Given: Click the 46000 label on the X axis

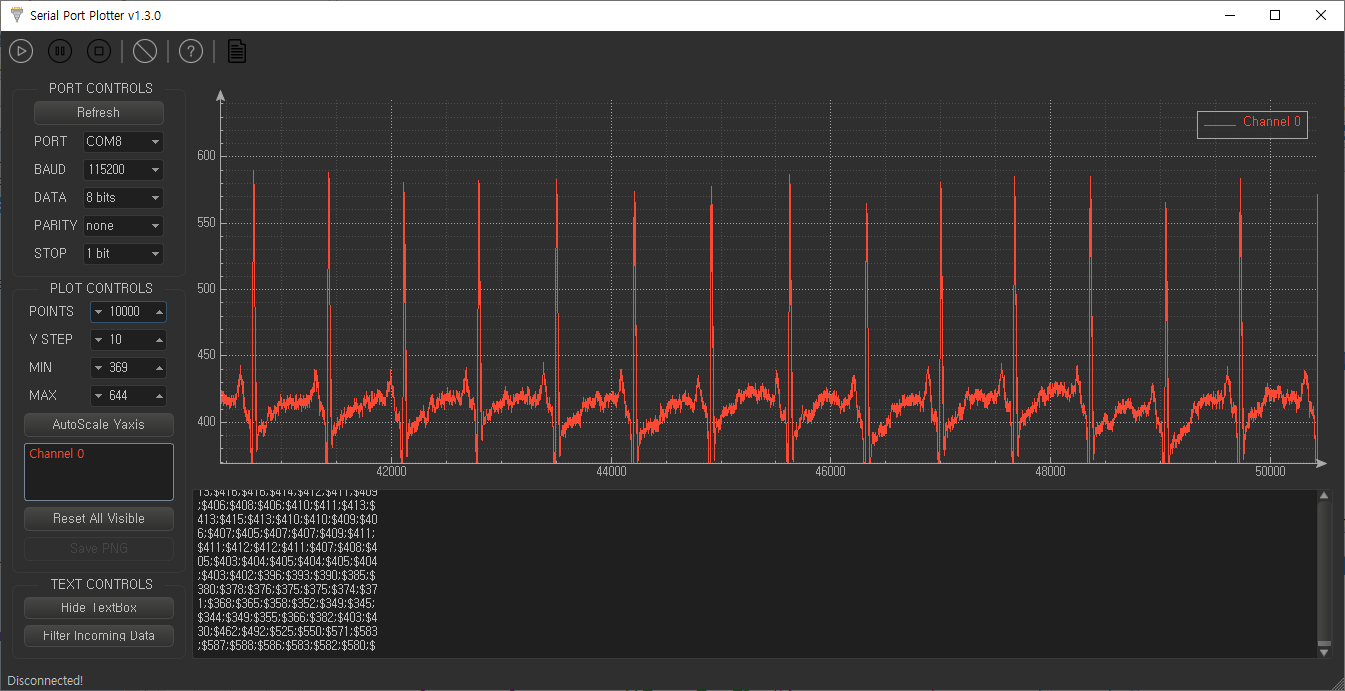Looking at the screenshot, I should pos(831,471).
